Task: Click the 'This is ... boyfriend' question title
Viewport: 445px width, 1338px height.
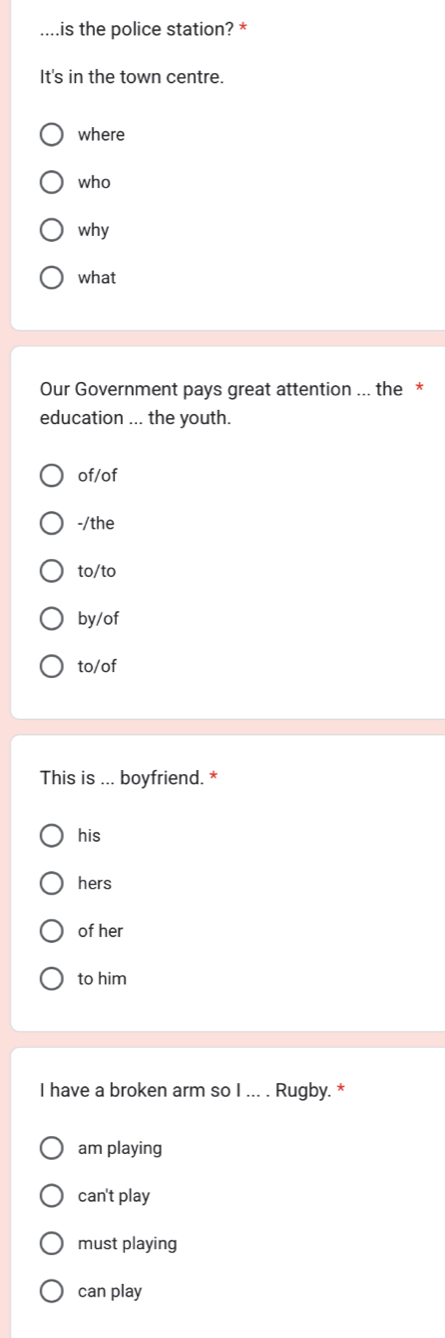Action: click(x=122, y=776)
